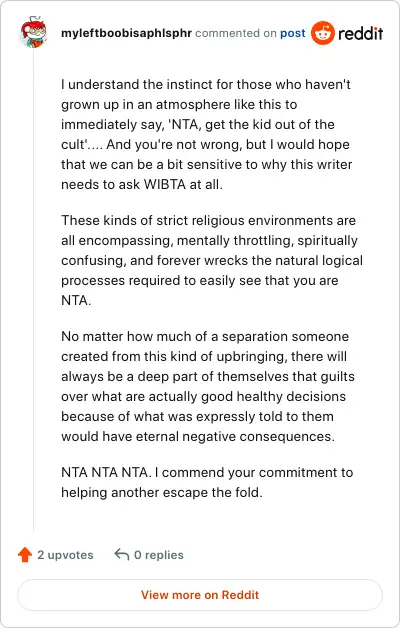
Task: Click the "2 upvotes" count label
Action: (x=65, y=555)
